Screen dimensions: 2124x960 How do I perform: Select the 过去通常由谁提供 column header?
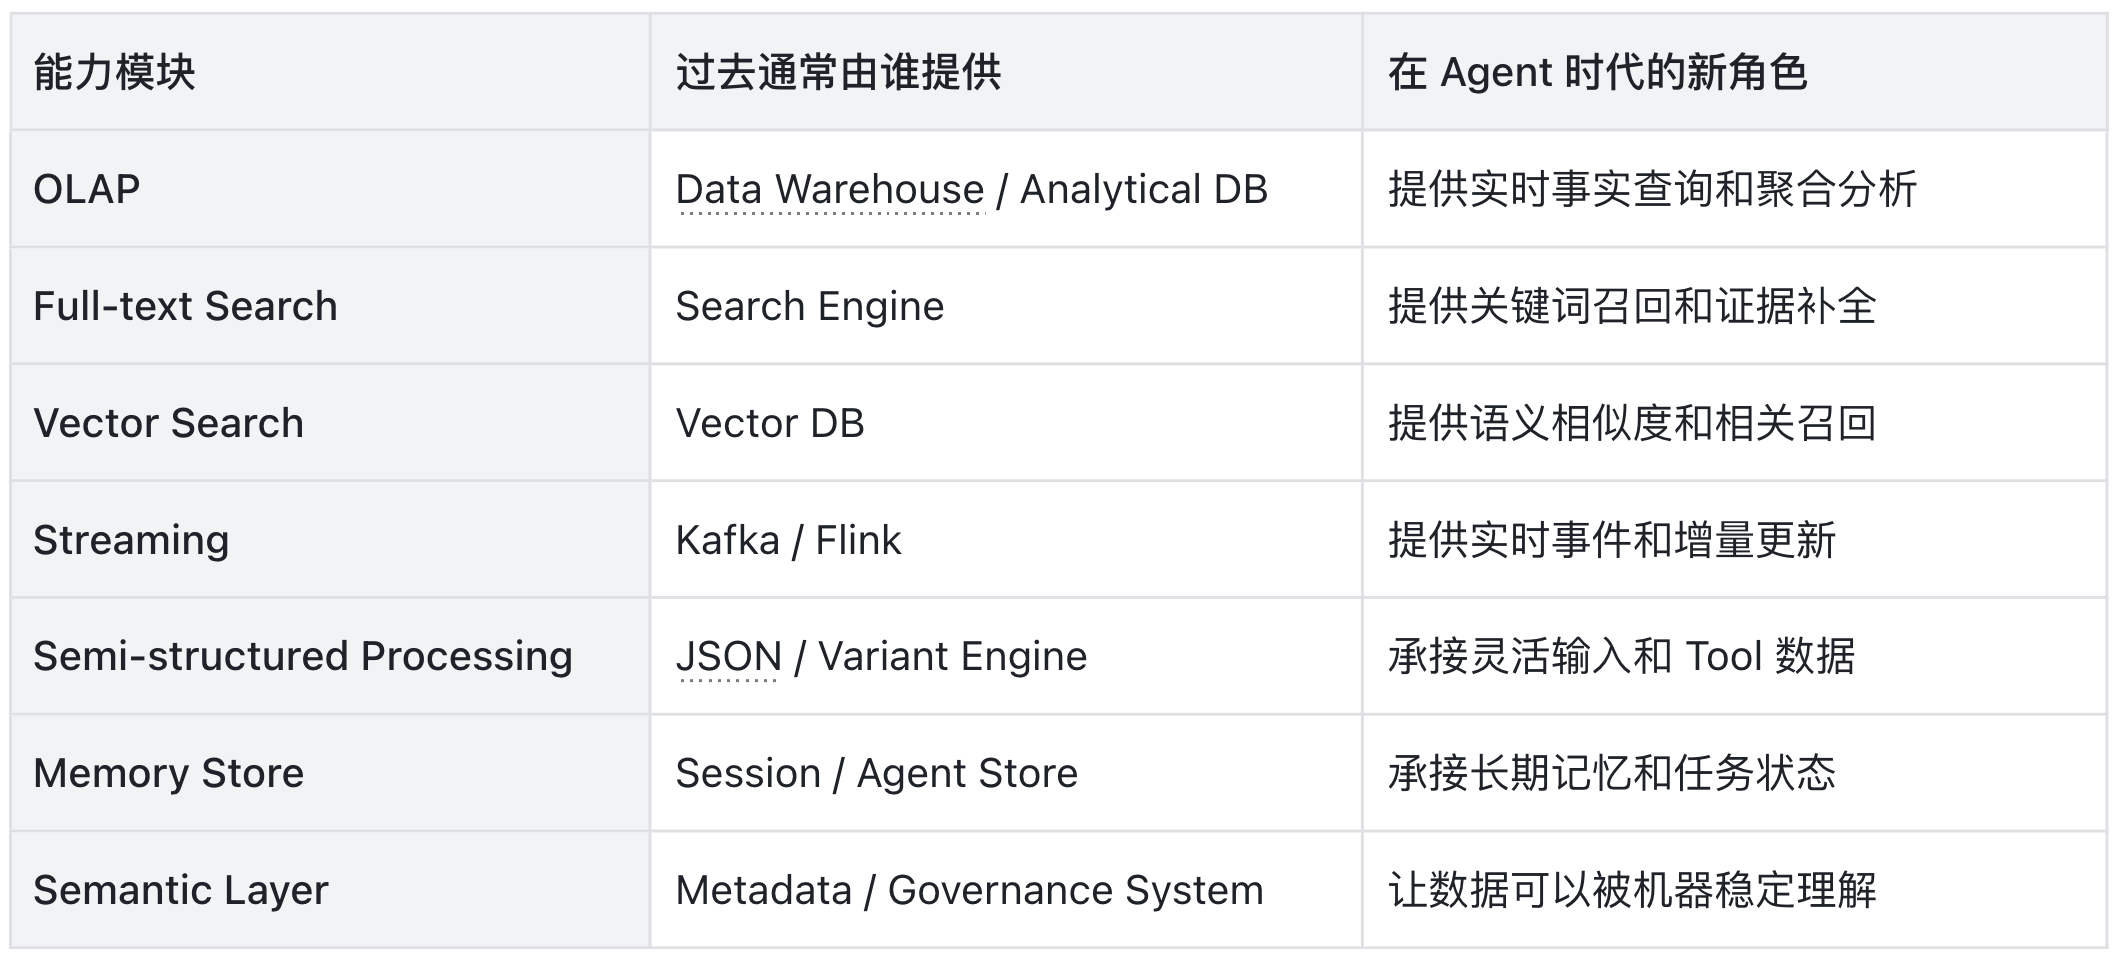tap(1006, 72)
